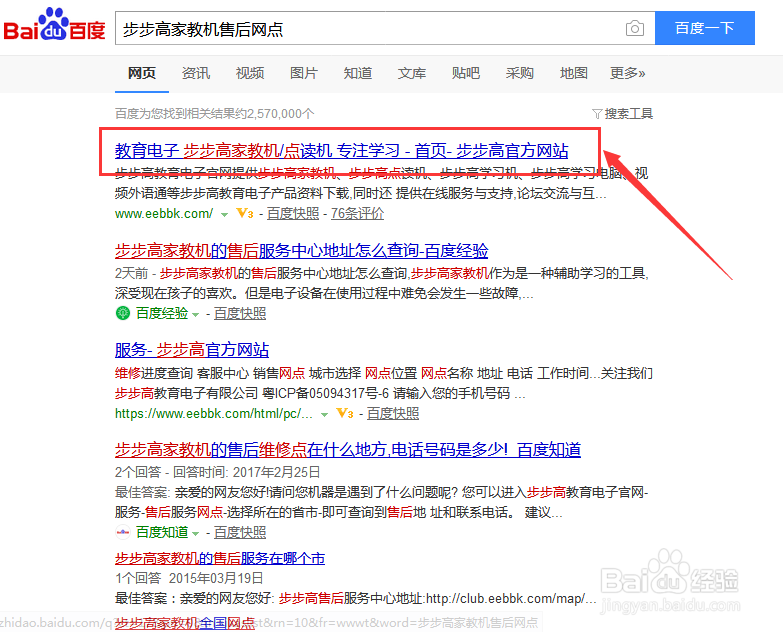Expand the dropdown arrow after 百度知道
This screenshot has height=632, width=783.
(196, 534)
